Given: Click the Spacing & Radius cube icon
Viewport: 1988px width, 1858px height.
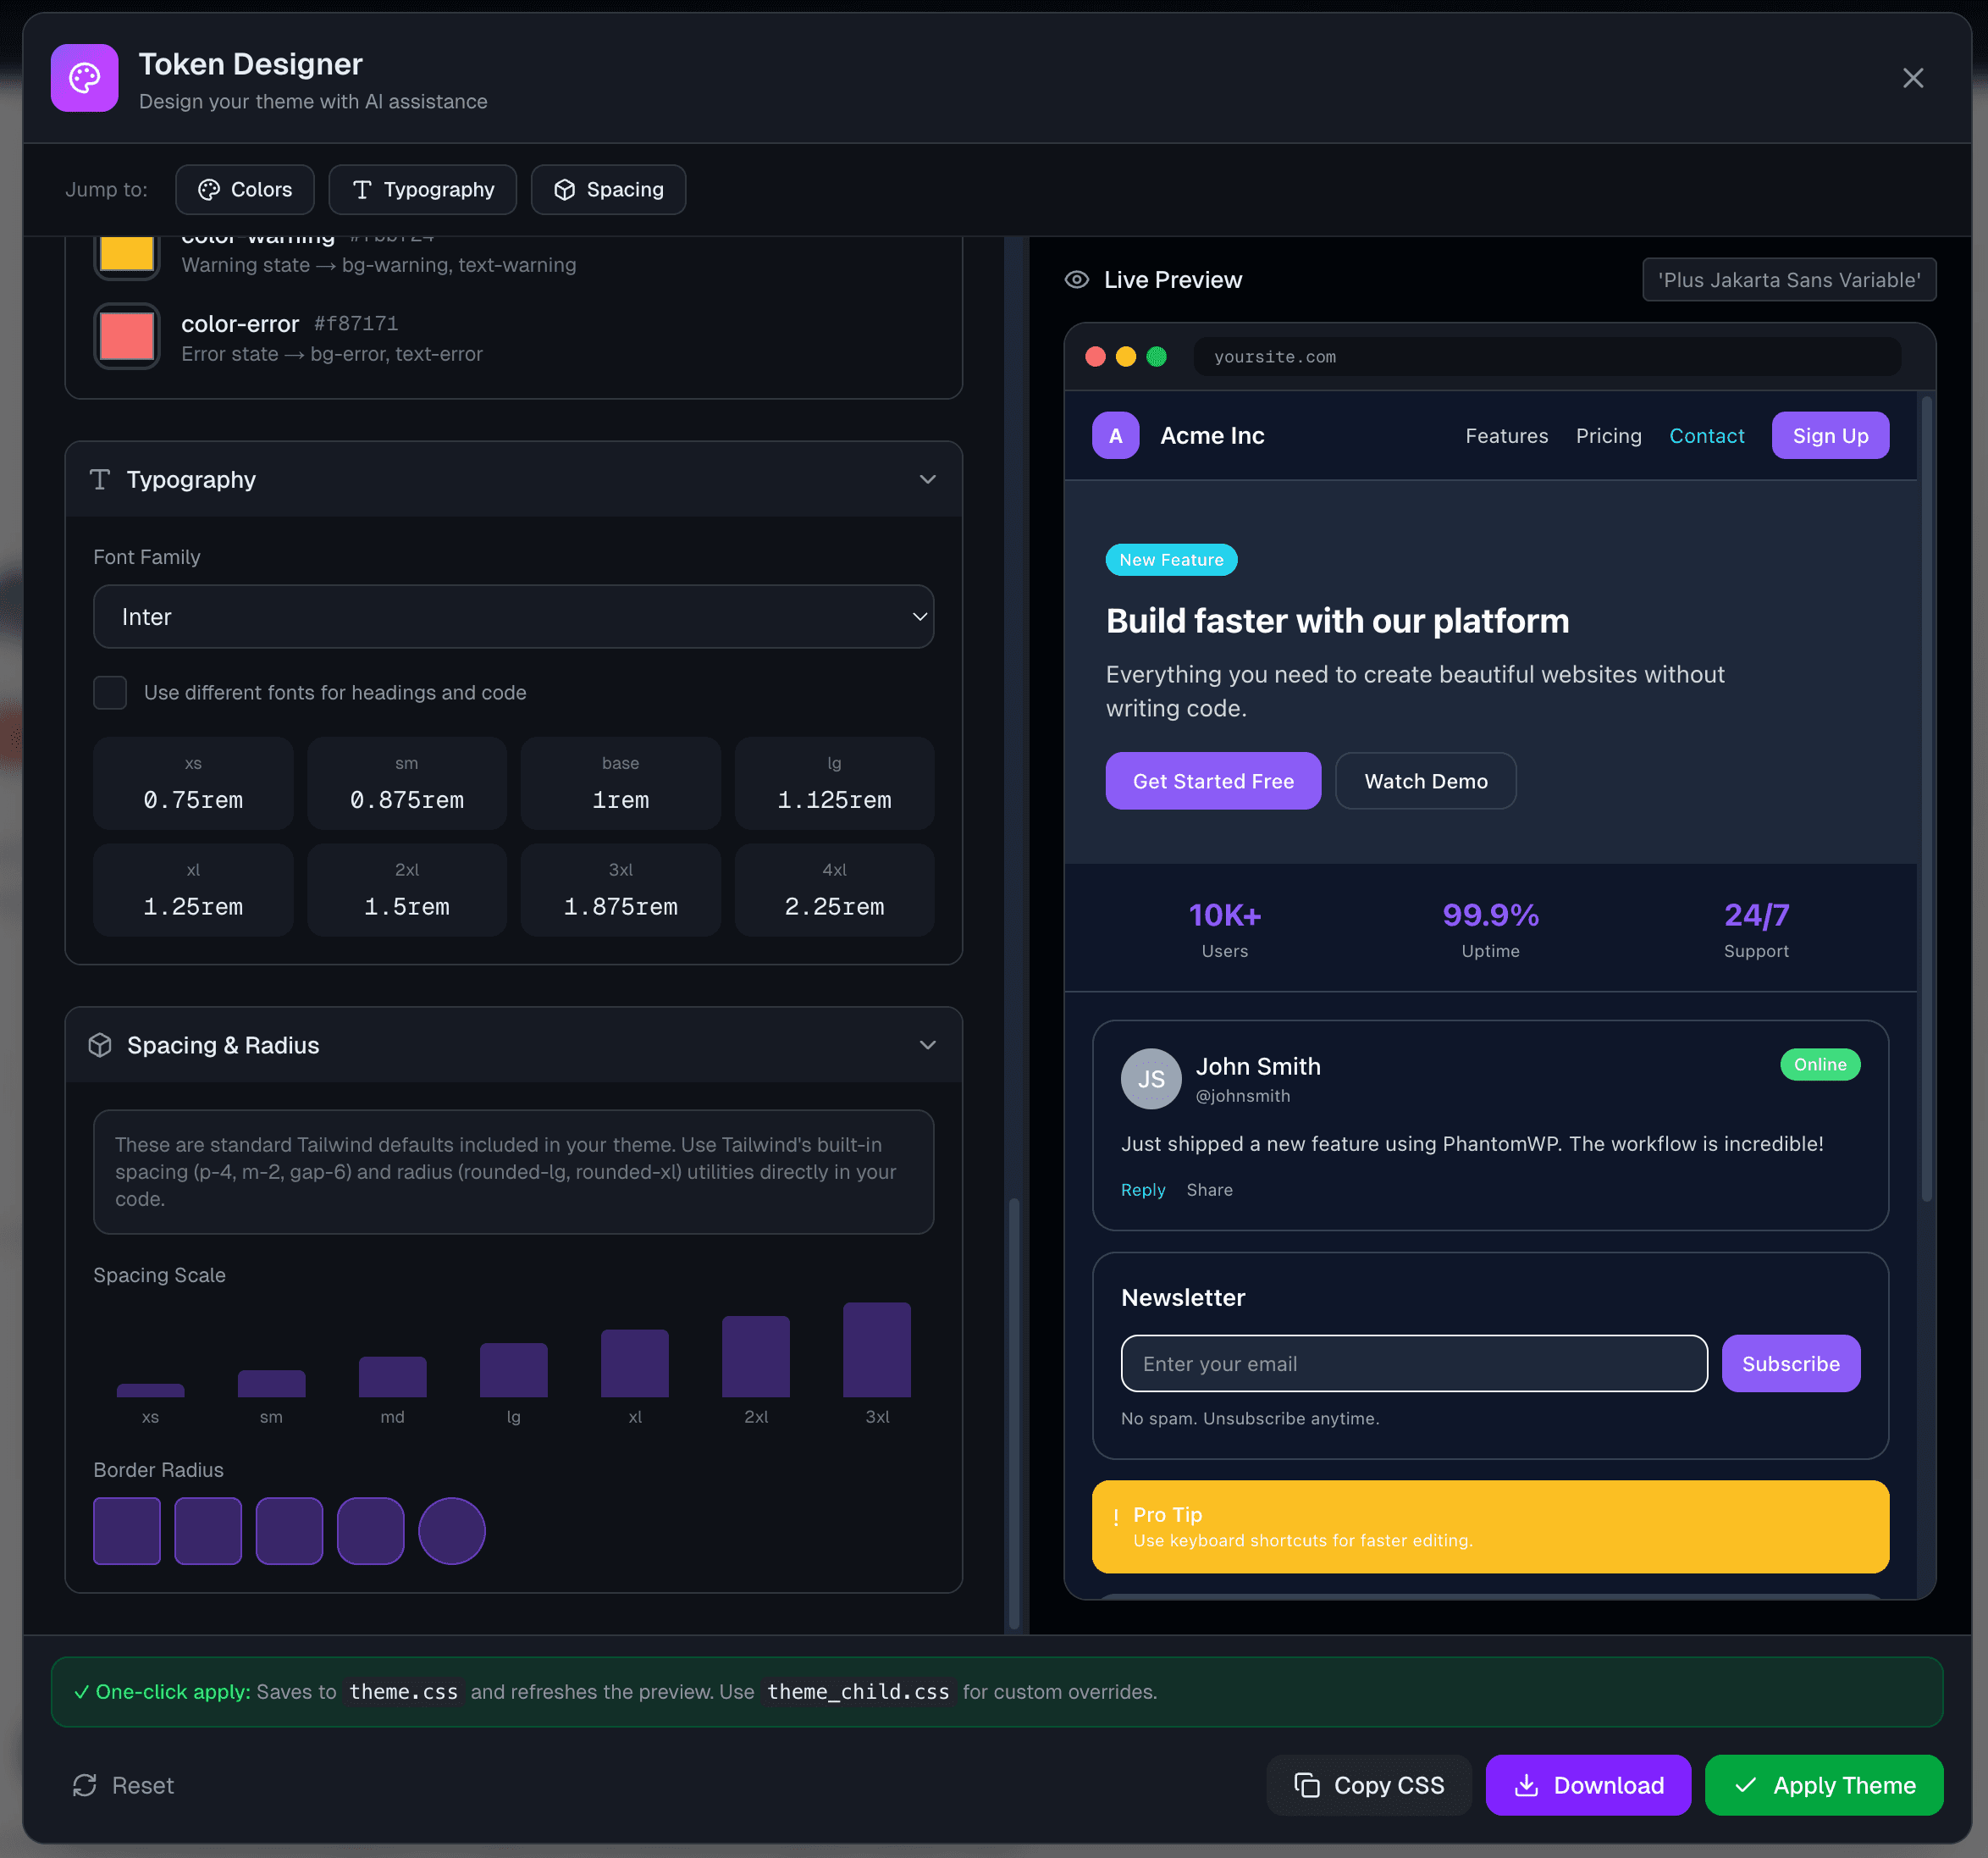Looking at the screenshot, I should (100, 1045).
